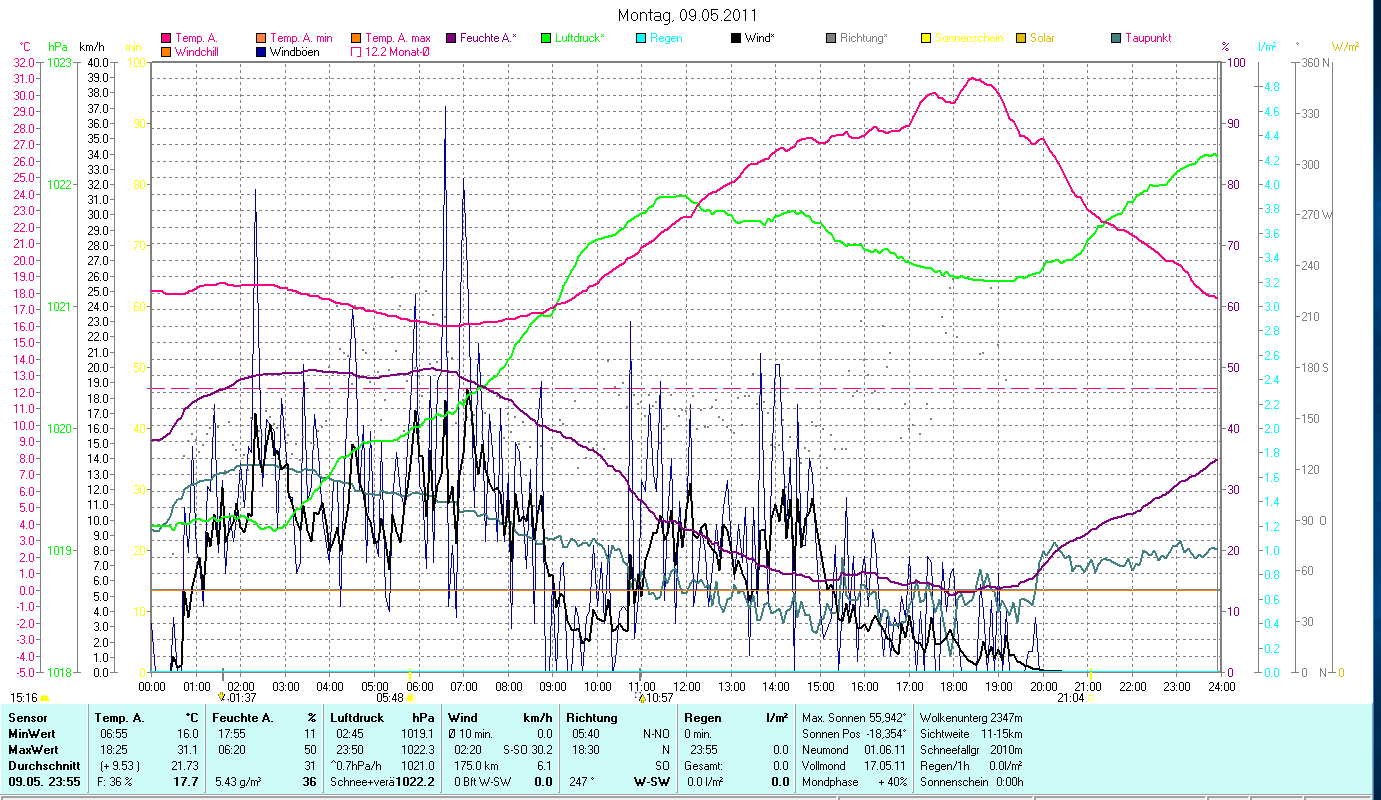This screenshot has width=1381, height=800.
Task: Click the Temp. A. max legend label
Action: click(x=398, y=38)
